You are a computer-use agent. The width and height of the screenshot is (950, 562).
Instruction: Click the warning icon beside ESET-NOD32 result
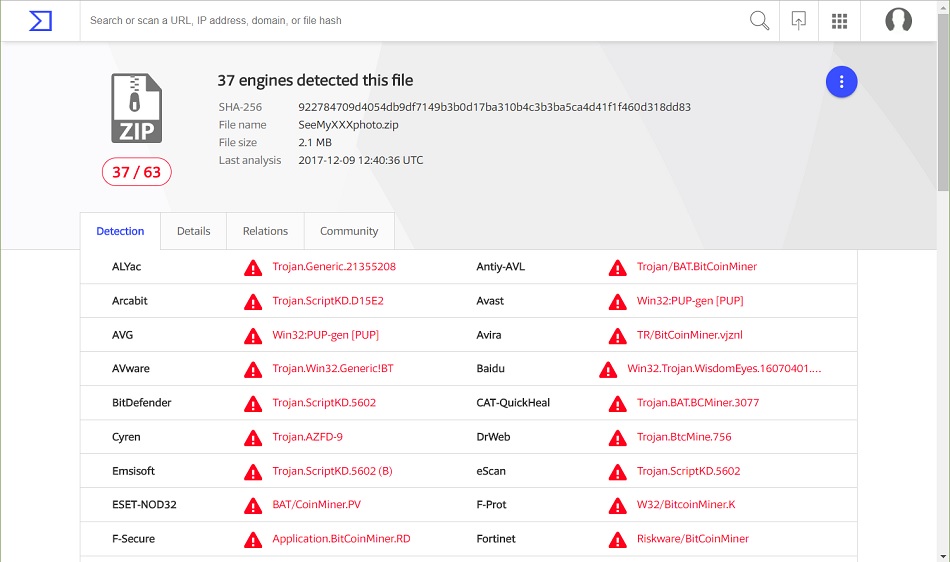click(x=253, y=506)
